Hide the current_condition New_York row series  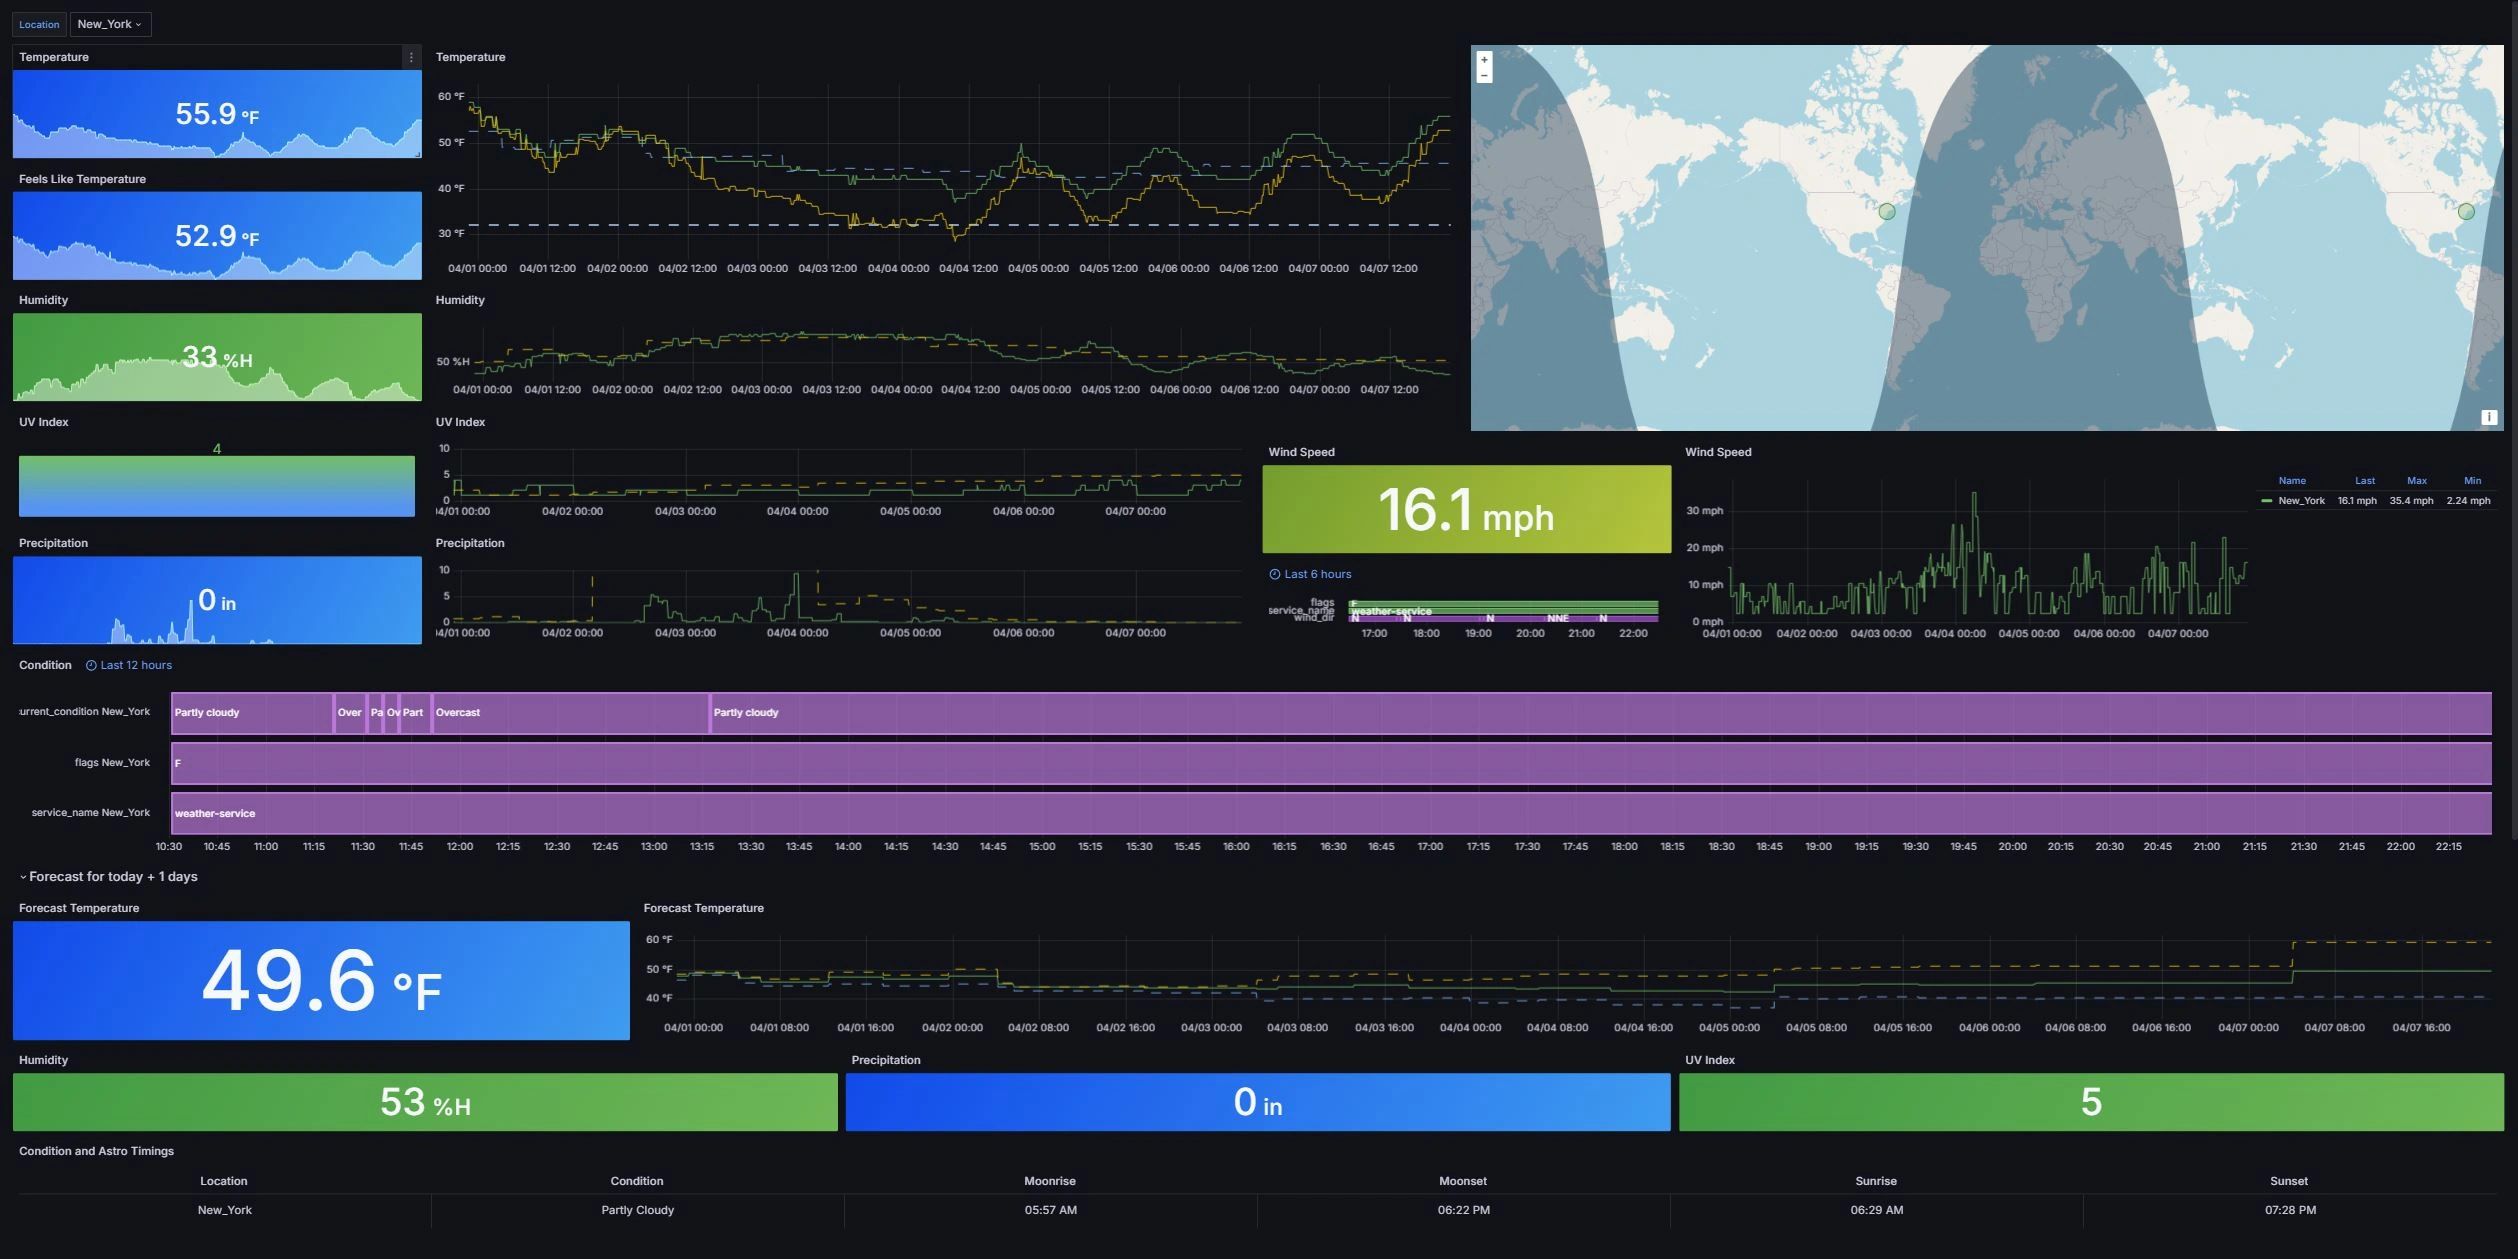(x=83, y=711)
